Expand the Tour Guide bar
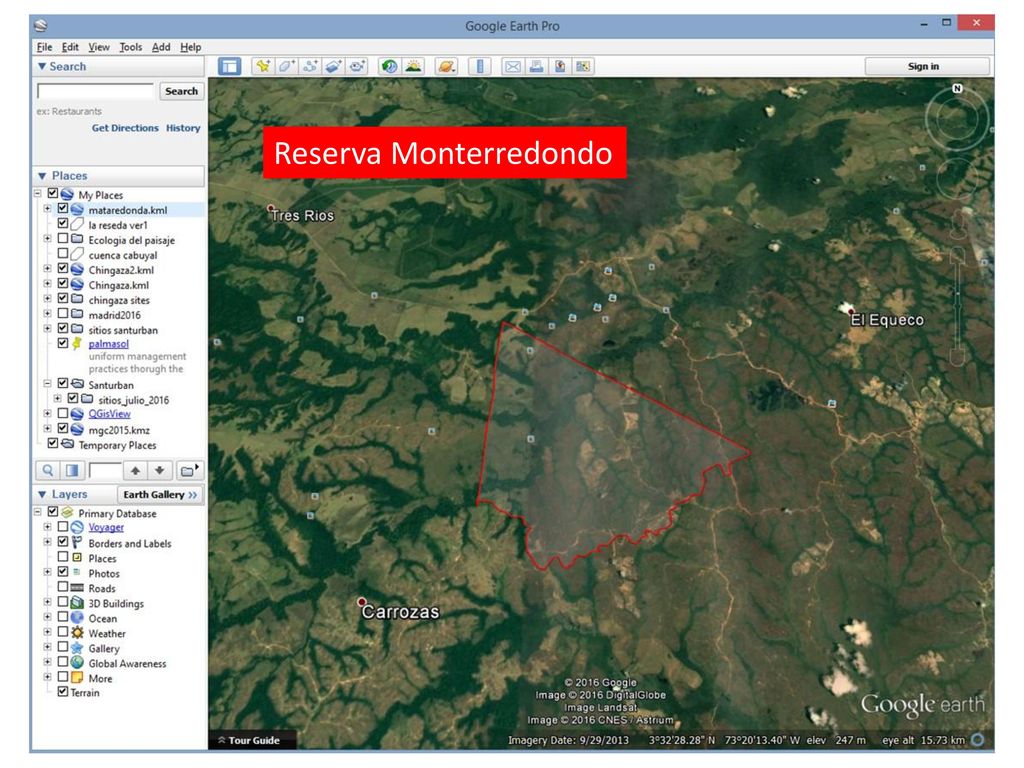This screenshot has height=768, width=1024. pos(252,740)
